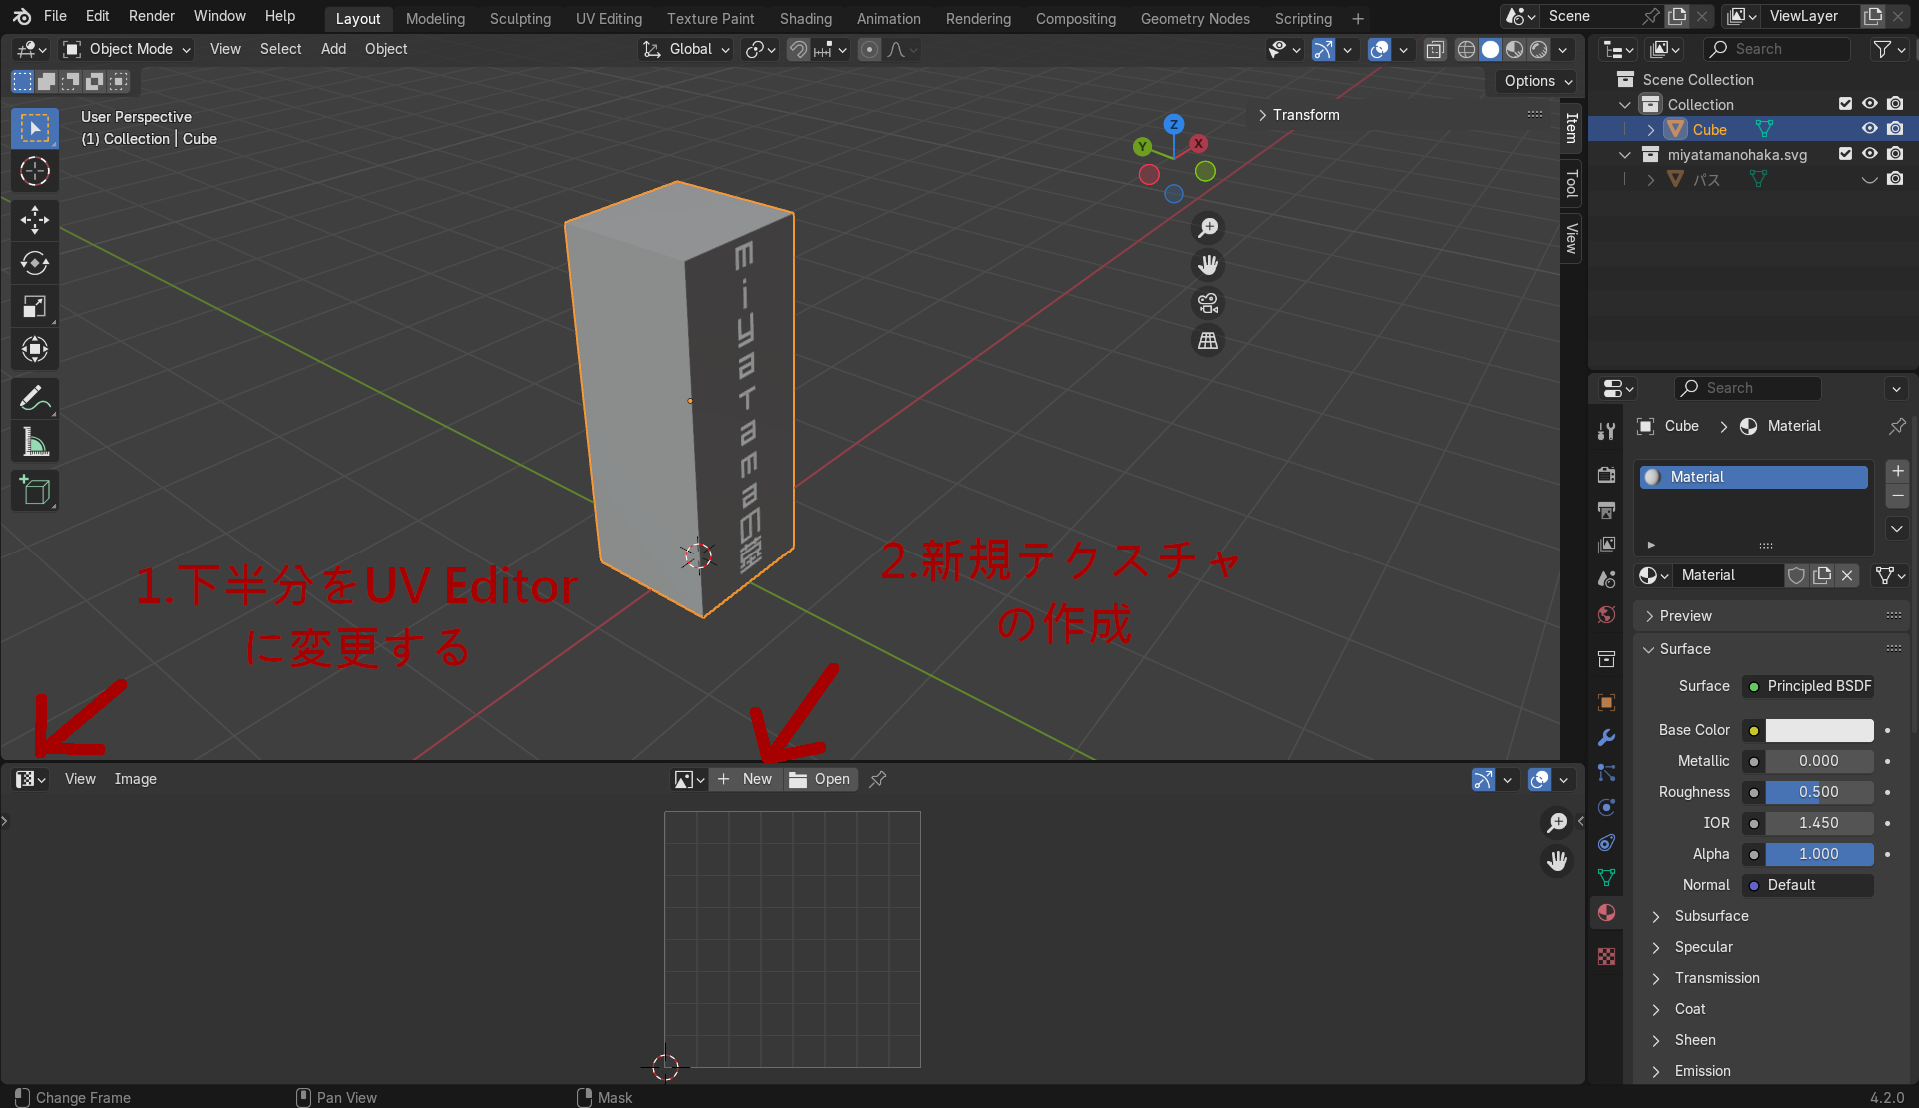Open the Texture properties checker tab
Viewport: 1919px width, 1108px height.
[1606, 957]
